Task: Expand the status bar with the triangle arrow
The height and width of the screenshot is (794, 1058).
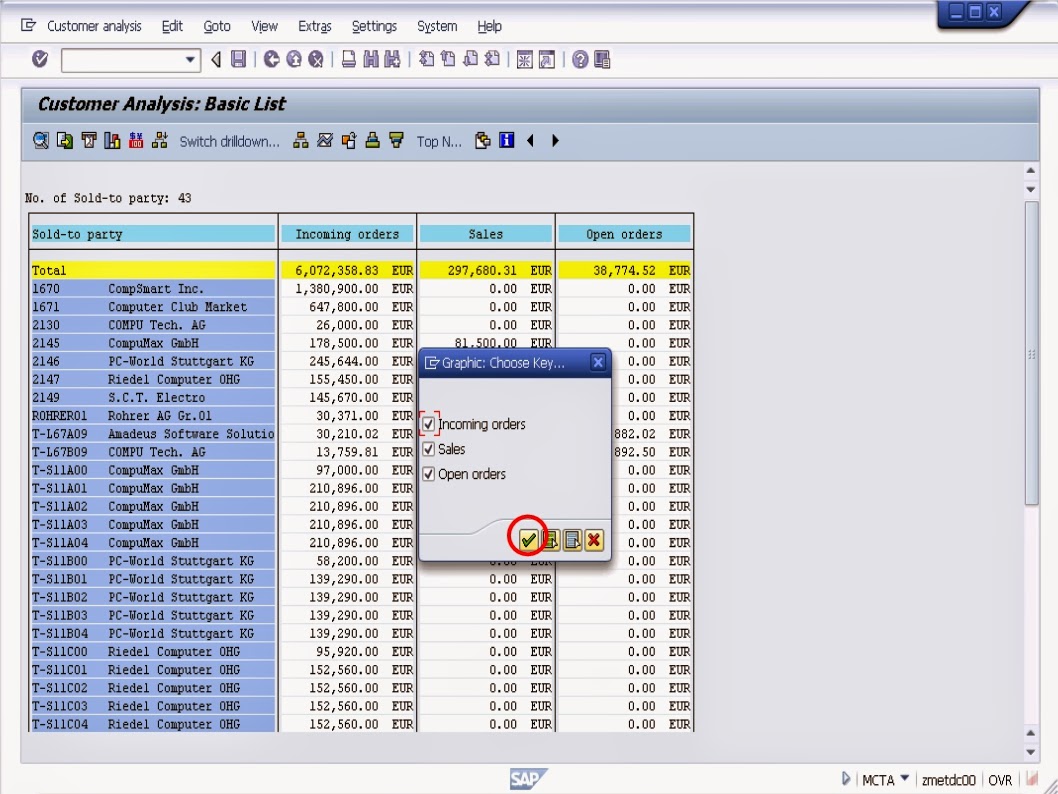Action: 845,778
